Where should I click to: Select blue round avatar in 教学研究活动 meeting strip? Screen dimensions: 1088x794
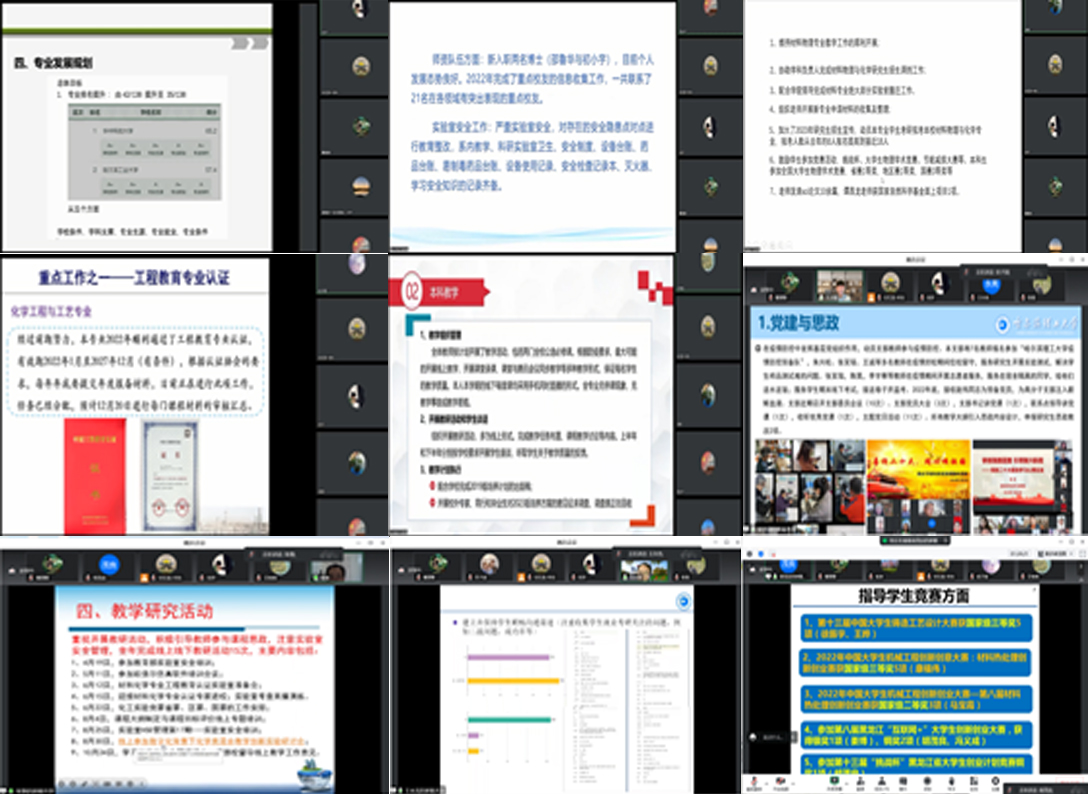coord(109,564)
